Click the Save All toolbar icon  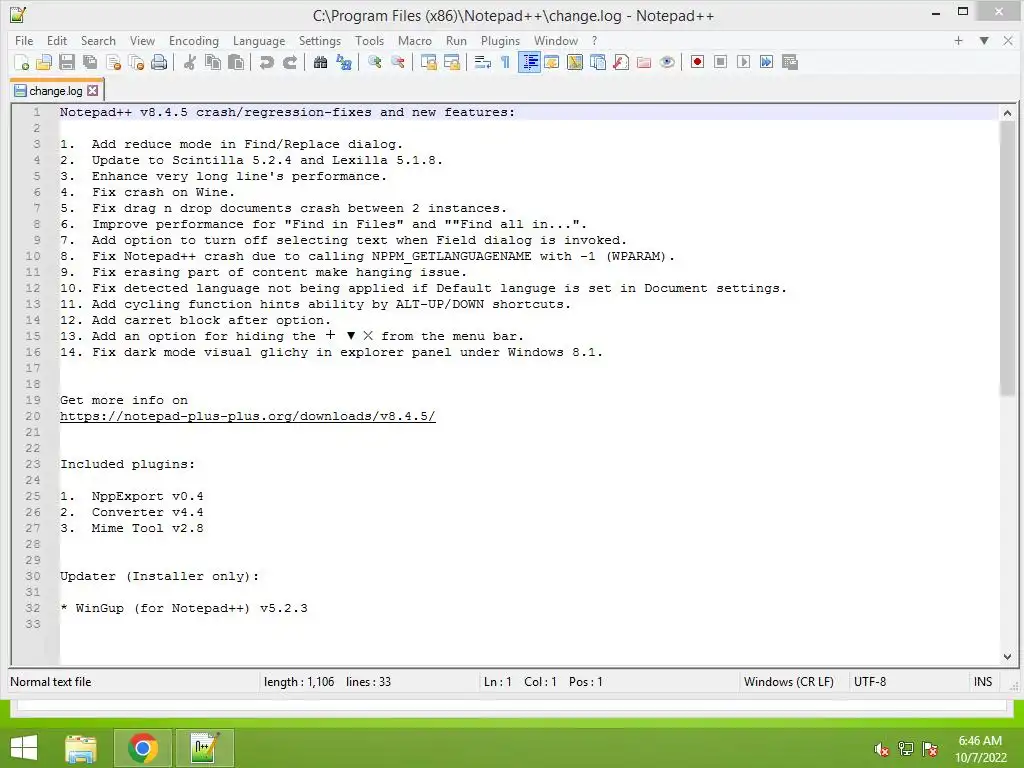click(x=89, y=62)
